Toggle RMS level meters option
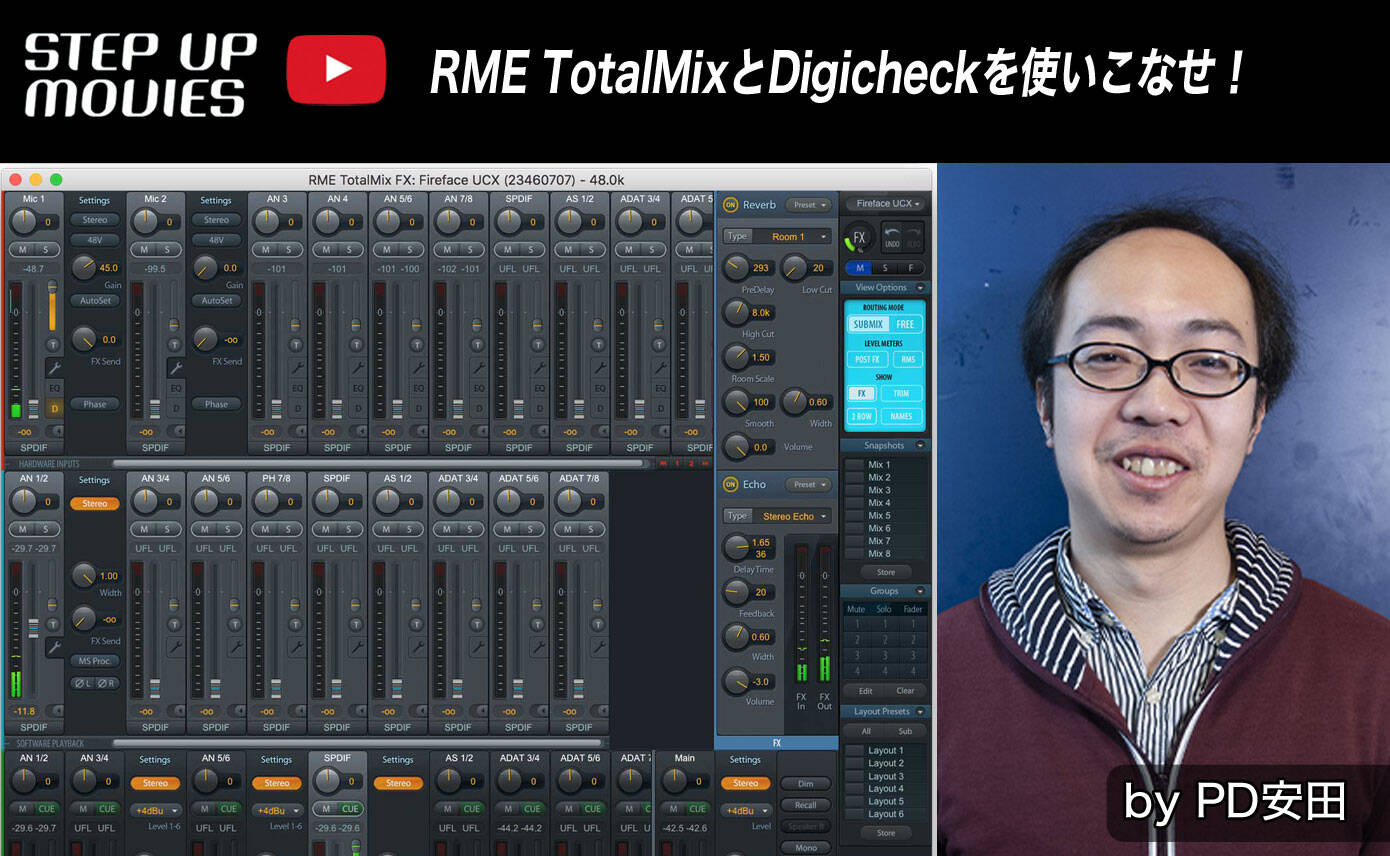This screenshot has width=1390, height=856. pos(909,359)
